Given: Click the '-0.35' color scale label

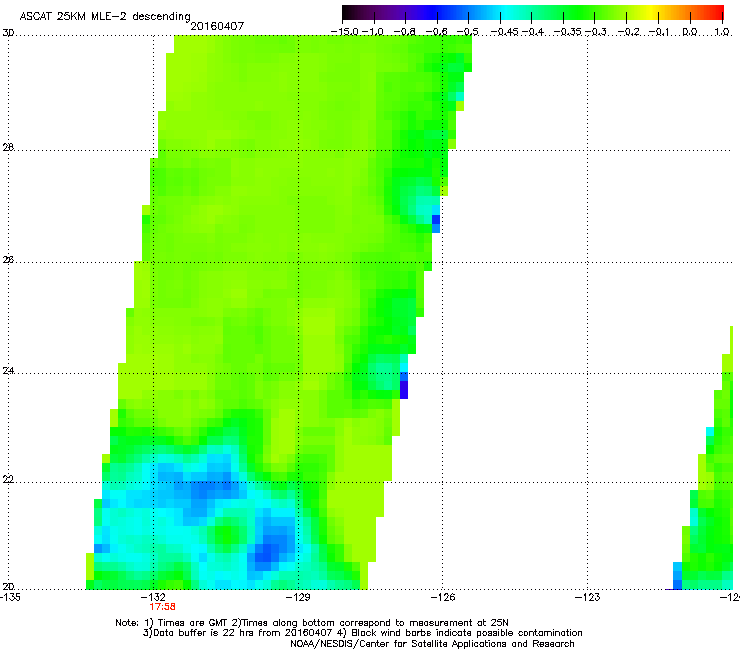Looking at the screenshot, I should 568,32.
